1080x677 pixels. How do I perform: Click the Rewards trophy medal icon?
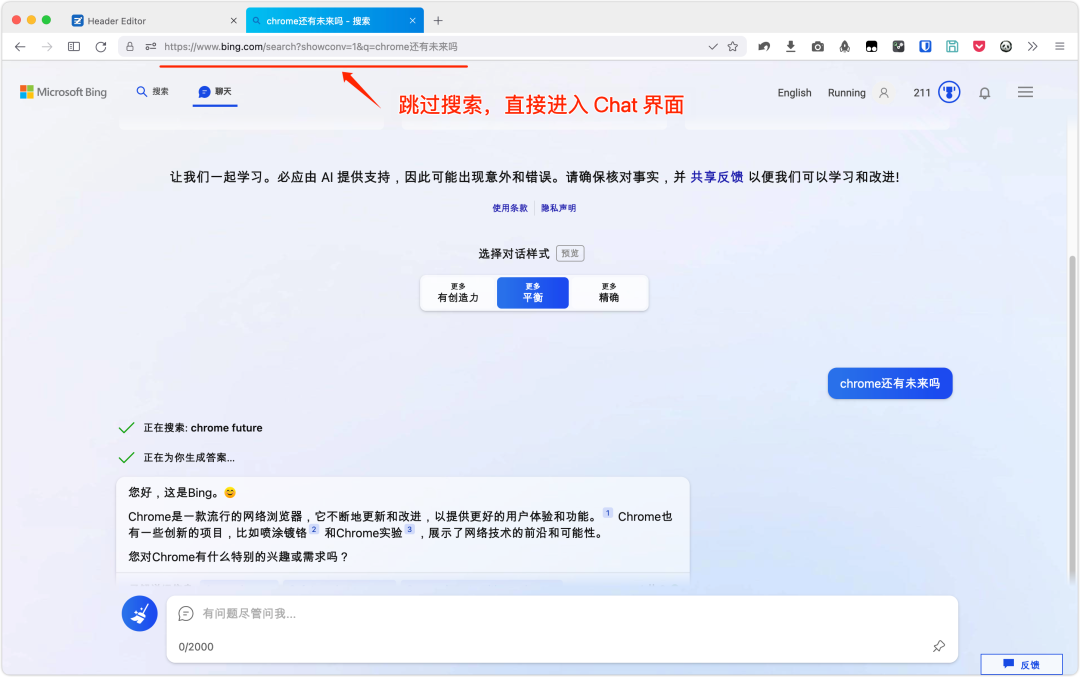click(x=949, y=92)
